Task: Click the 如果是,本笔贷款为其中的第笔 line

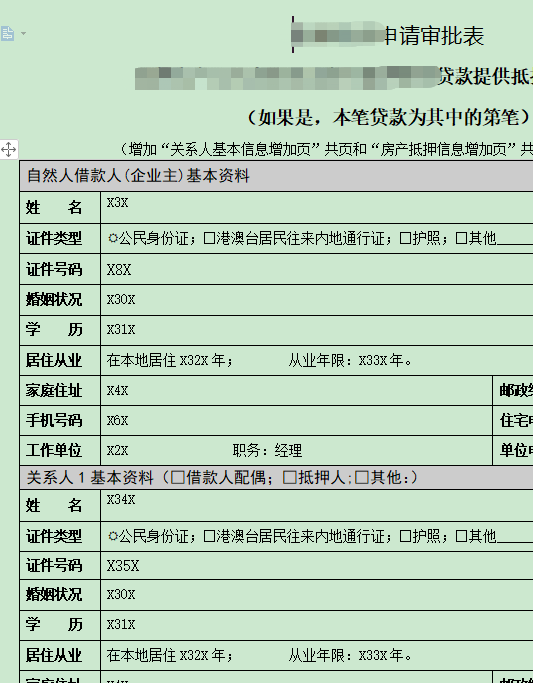Action: [389, 117]
